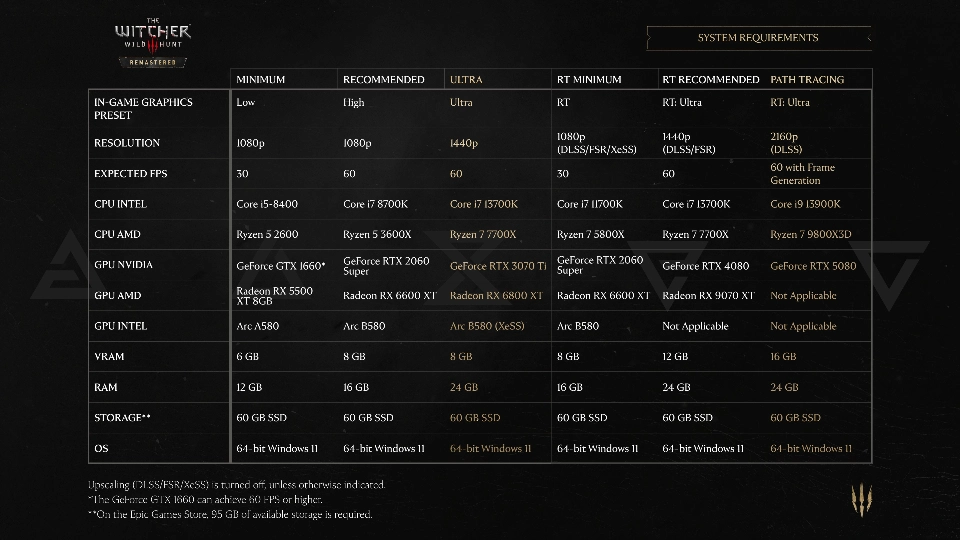The height and width of the screenshot is (540, 960).
Task: Click the '1440p (DLSS/FSR)' resolution cell
Action: tap(689, 143)
